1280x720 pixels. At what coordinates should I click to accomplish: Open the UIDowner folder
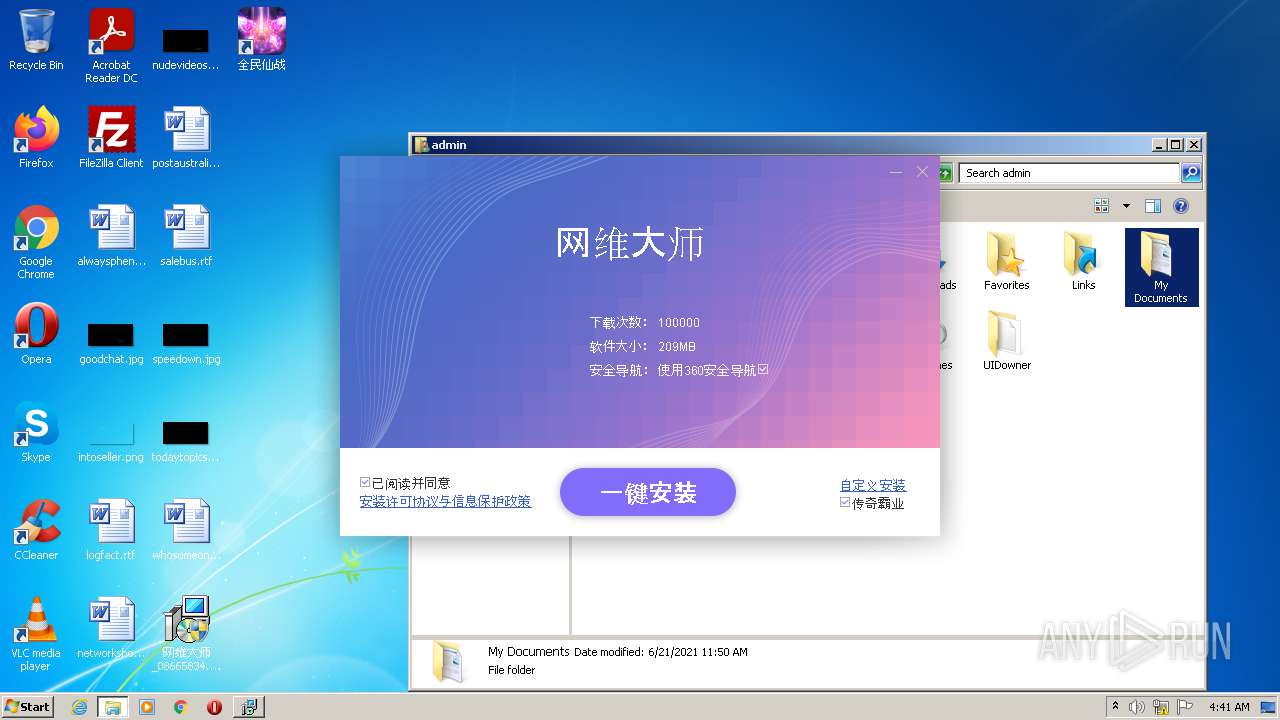click(1006, 341)
